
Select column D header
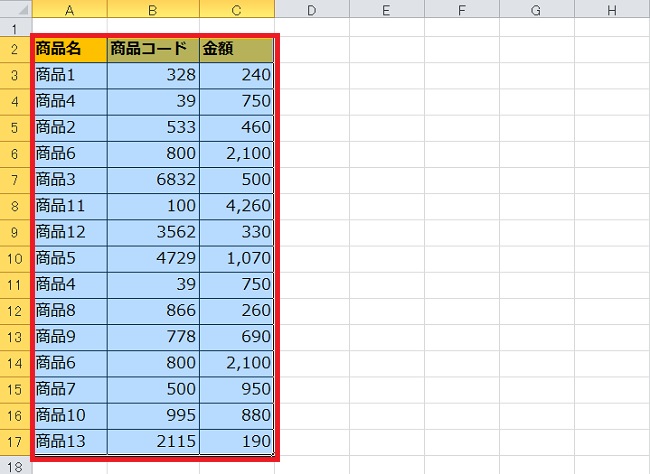click(312, 10)
